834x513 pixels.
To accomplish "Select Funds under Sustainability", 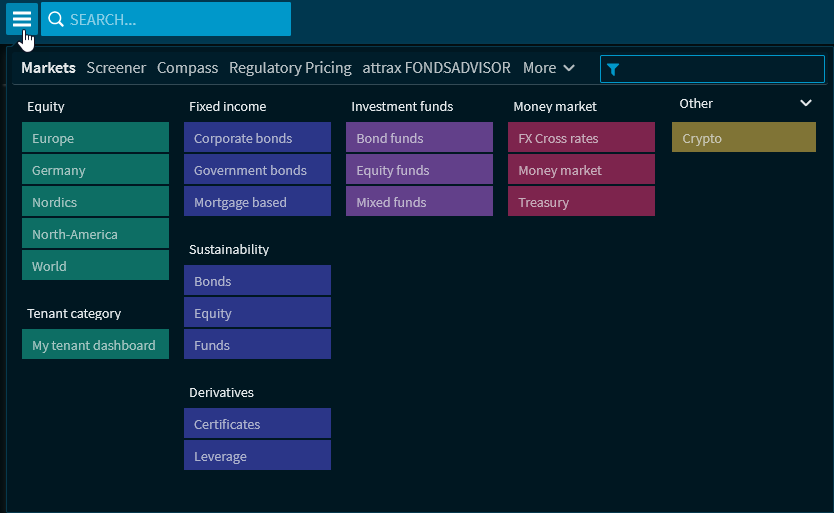I will tap(257, 345).
